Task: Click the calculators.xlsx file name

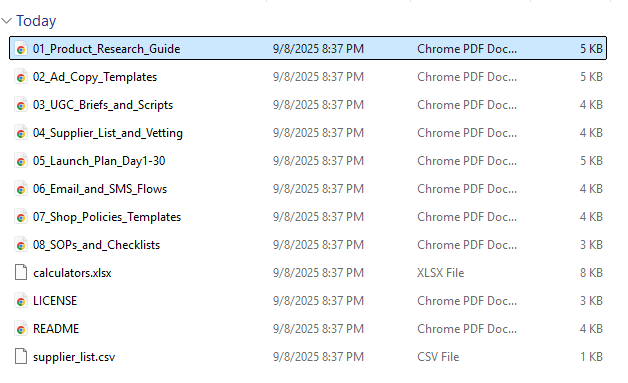Action: [72, 273]
